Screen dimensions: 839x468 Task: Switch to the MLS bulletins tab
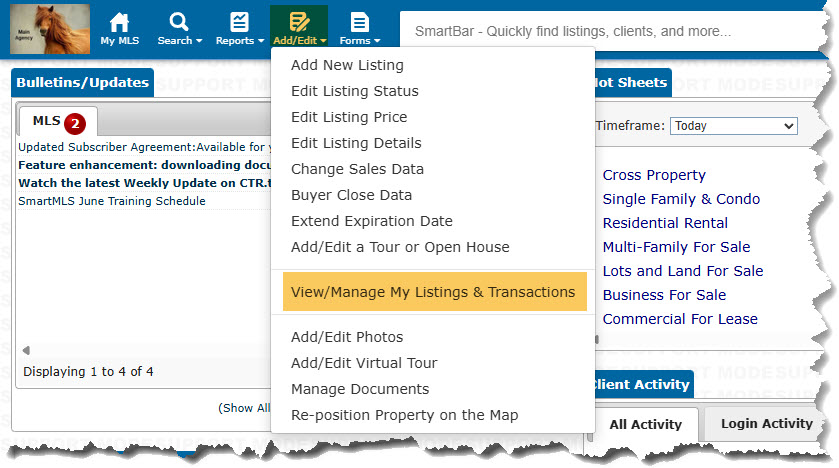coord(58,121)
